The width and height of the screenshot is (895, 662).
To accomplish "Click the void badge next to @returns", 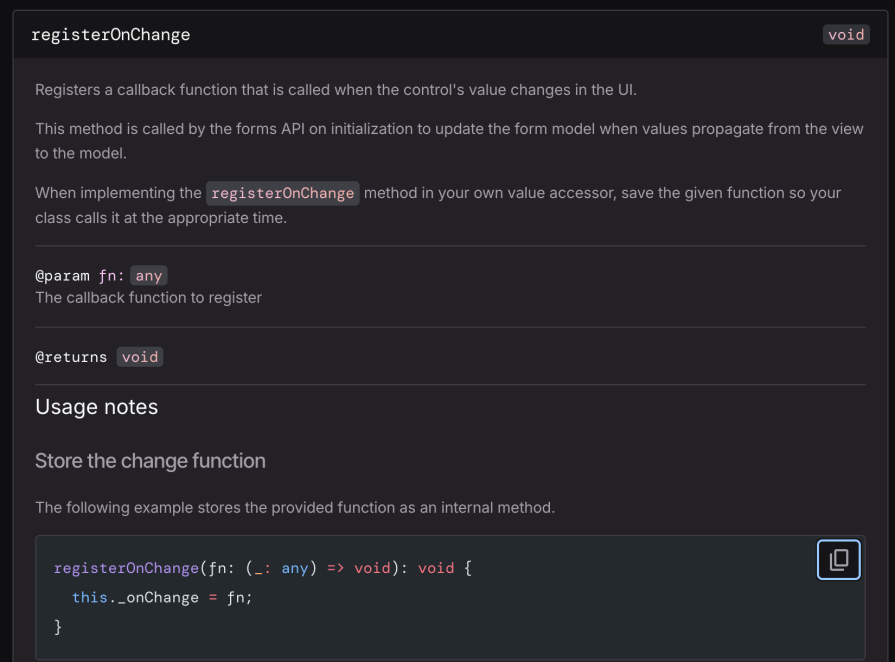I will (x=140, y=357).
